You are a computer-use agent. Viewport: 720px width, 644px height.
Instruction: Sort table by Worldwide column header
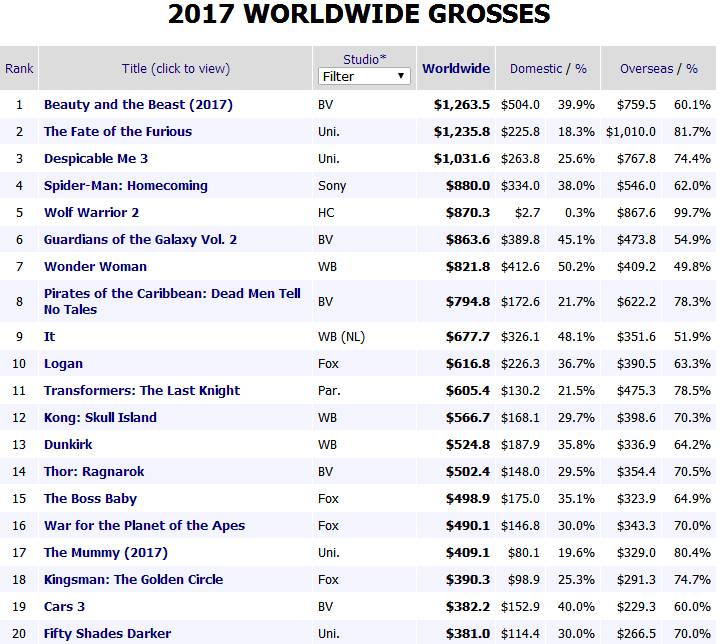(456, 69)
